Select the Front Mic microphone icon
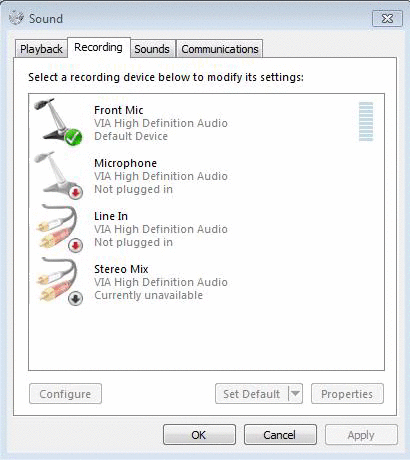 [56, 121]
